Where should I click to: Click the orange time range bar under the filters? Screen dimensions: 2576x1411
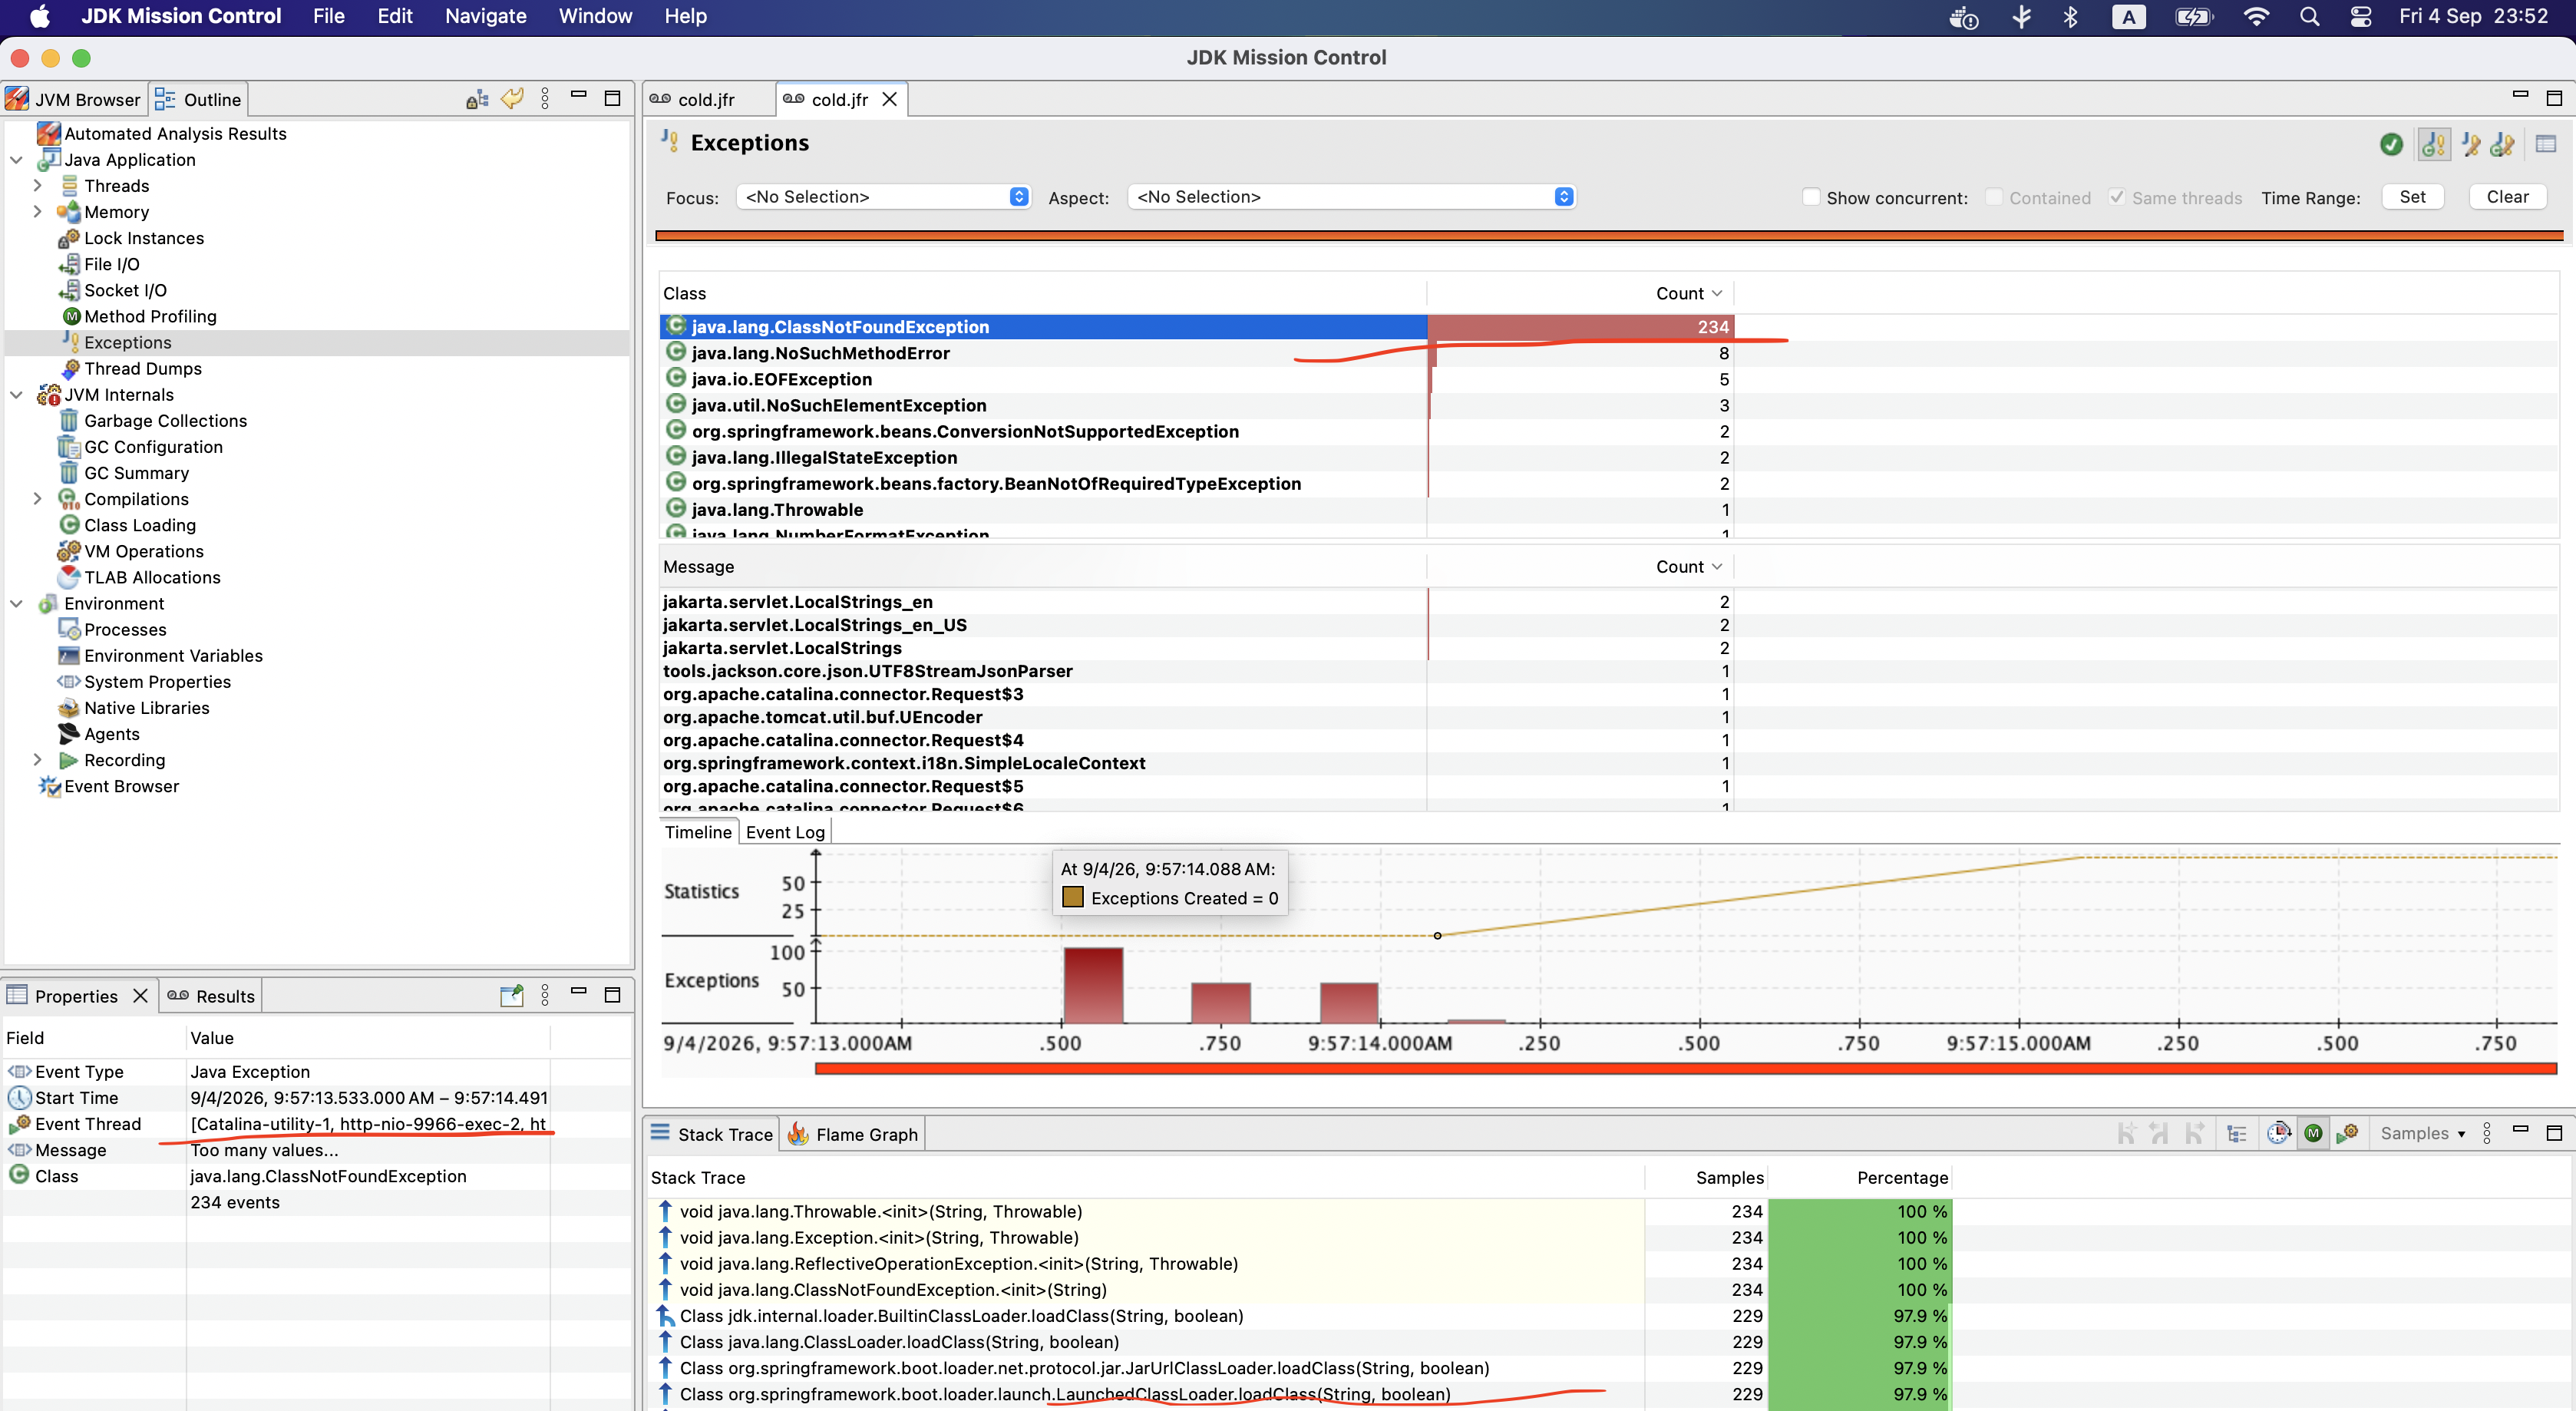(x=1608, y=236)
